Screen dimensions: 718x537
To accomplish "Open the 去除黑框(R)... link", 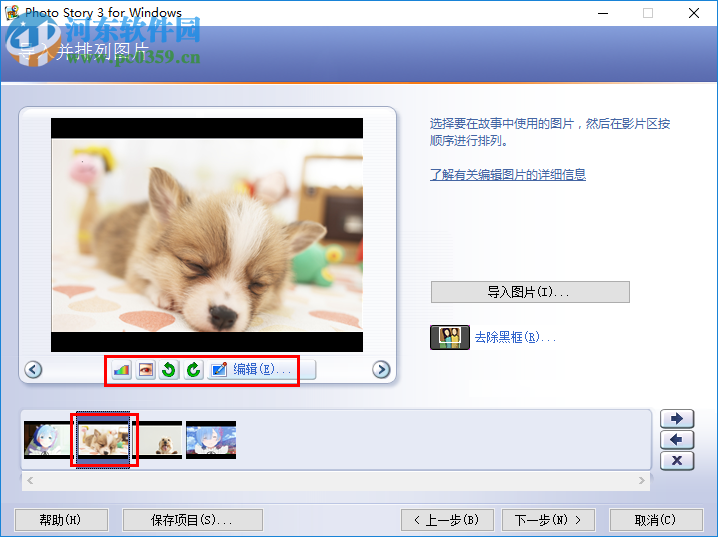I will [x=515, y=337].
